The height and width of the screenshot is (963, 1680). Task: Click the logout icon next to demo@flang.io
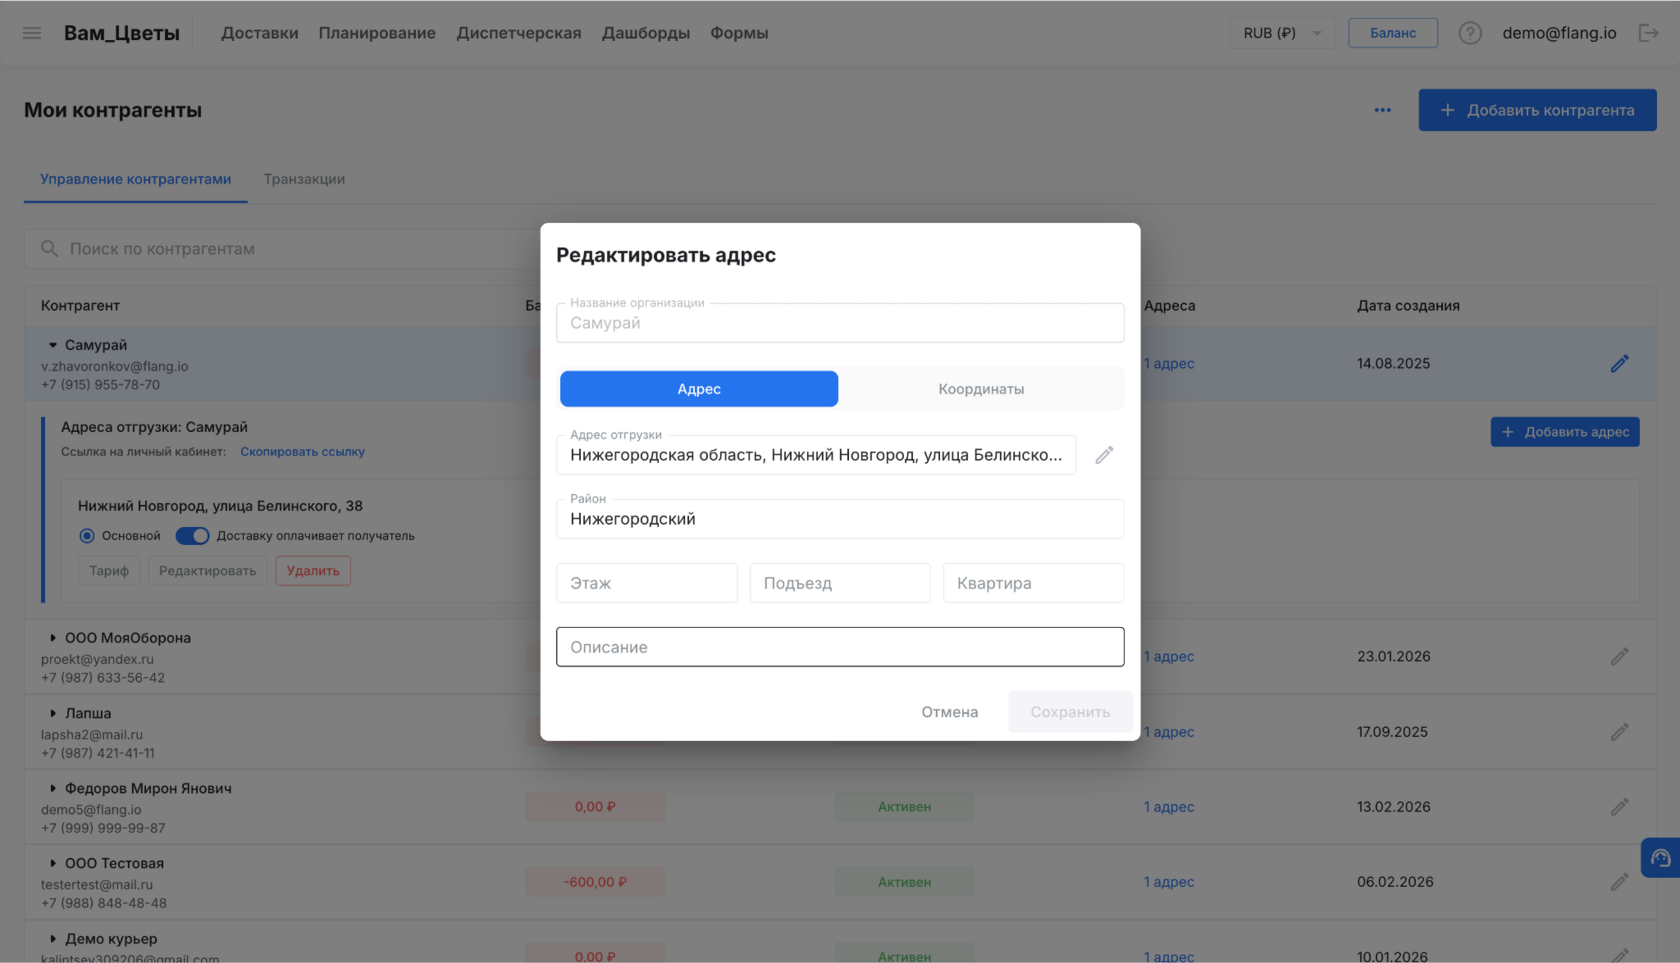pos(1648,33)
